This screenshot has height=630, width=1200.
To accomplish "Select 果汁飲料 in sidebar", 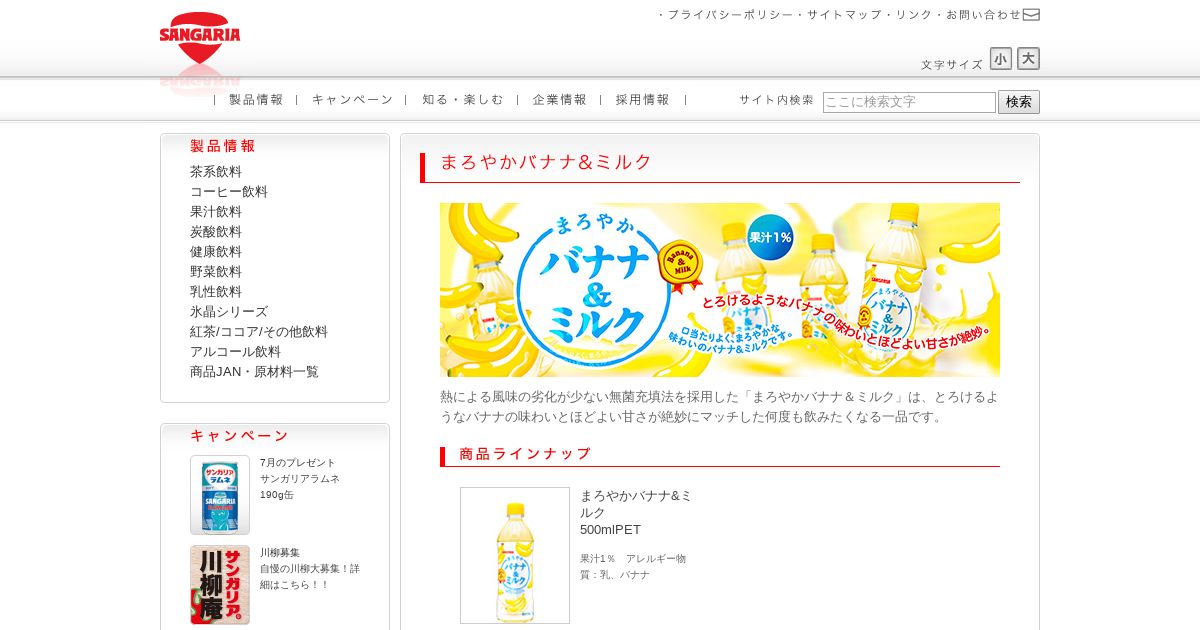I will coord(216,212).
